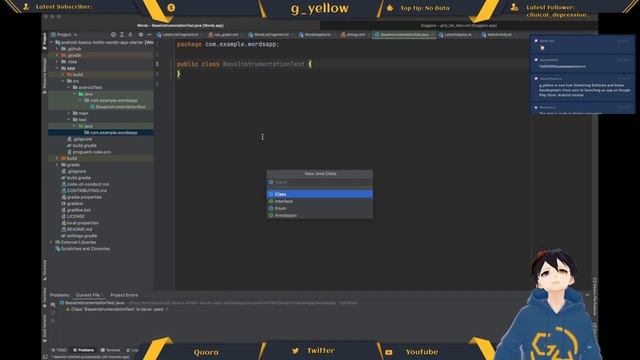Open the MainActivity.kt editor tab
Screen dimensions: 640x360
coord(498,35)
